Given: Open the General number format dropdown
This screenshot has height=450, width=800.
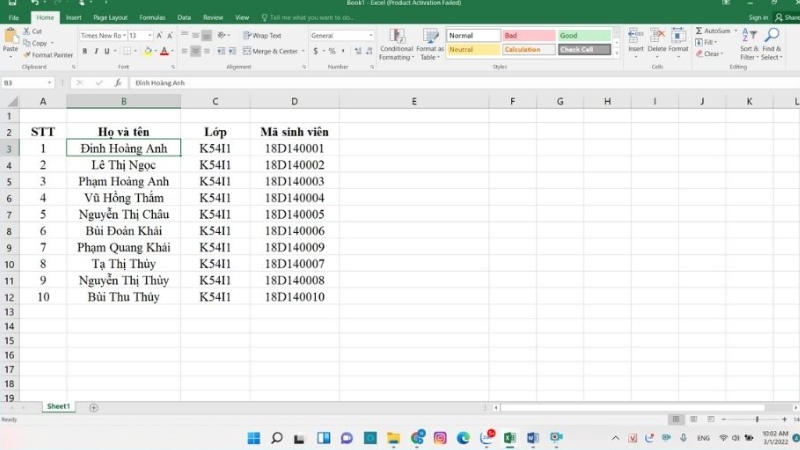Looking at the screenshot, I should pos(370,36).
